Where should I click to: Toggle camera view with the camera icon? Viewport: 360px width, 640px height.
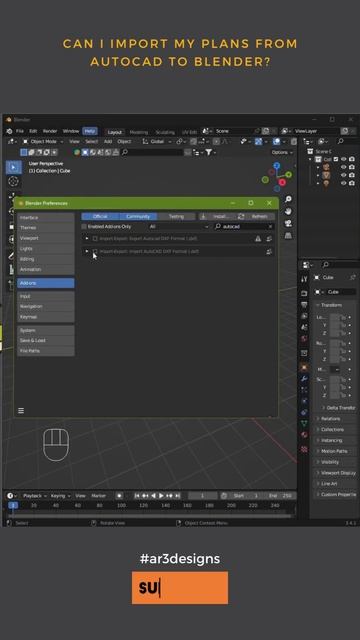(288, 223)
